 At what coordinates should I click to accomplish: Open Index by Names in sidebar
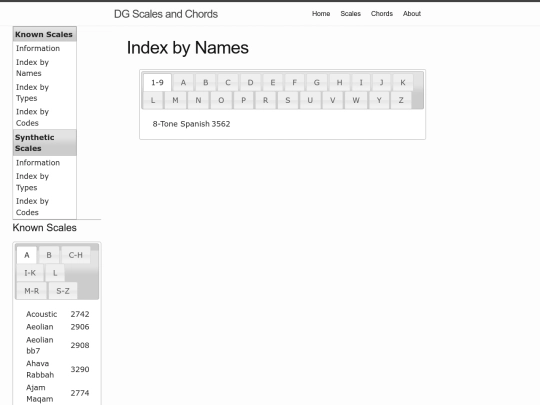[x=32, y=68]
